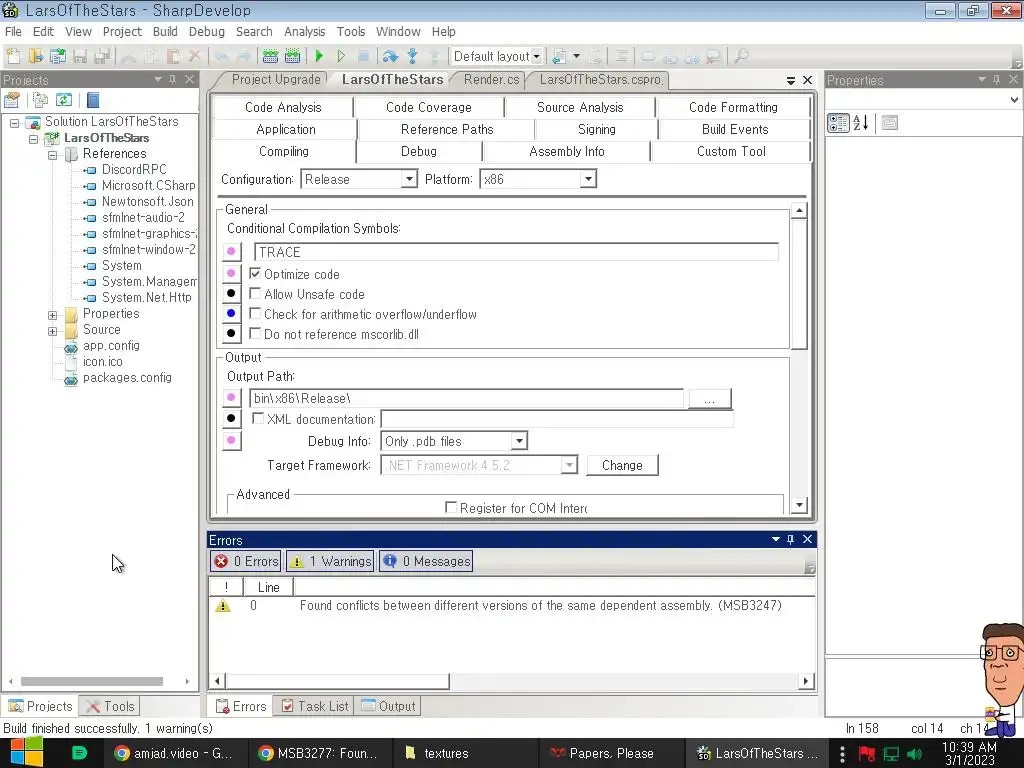
Task: Expand the Source folder node
Action: coord(53,330)
